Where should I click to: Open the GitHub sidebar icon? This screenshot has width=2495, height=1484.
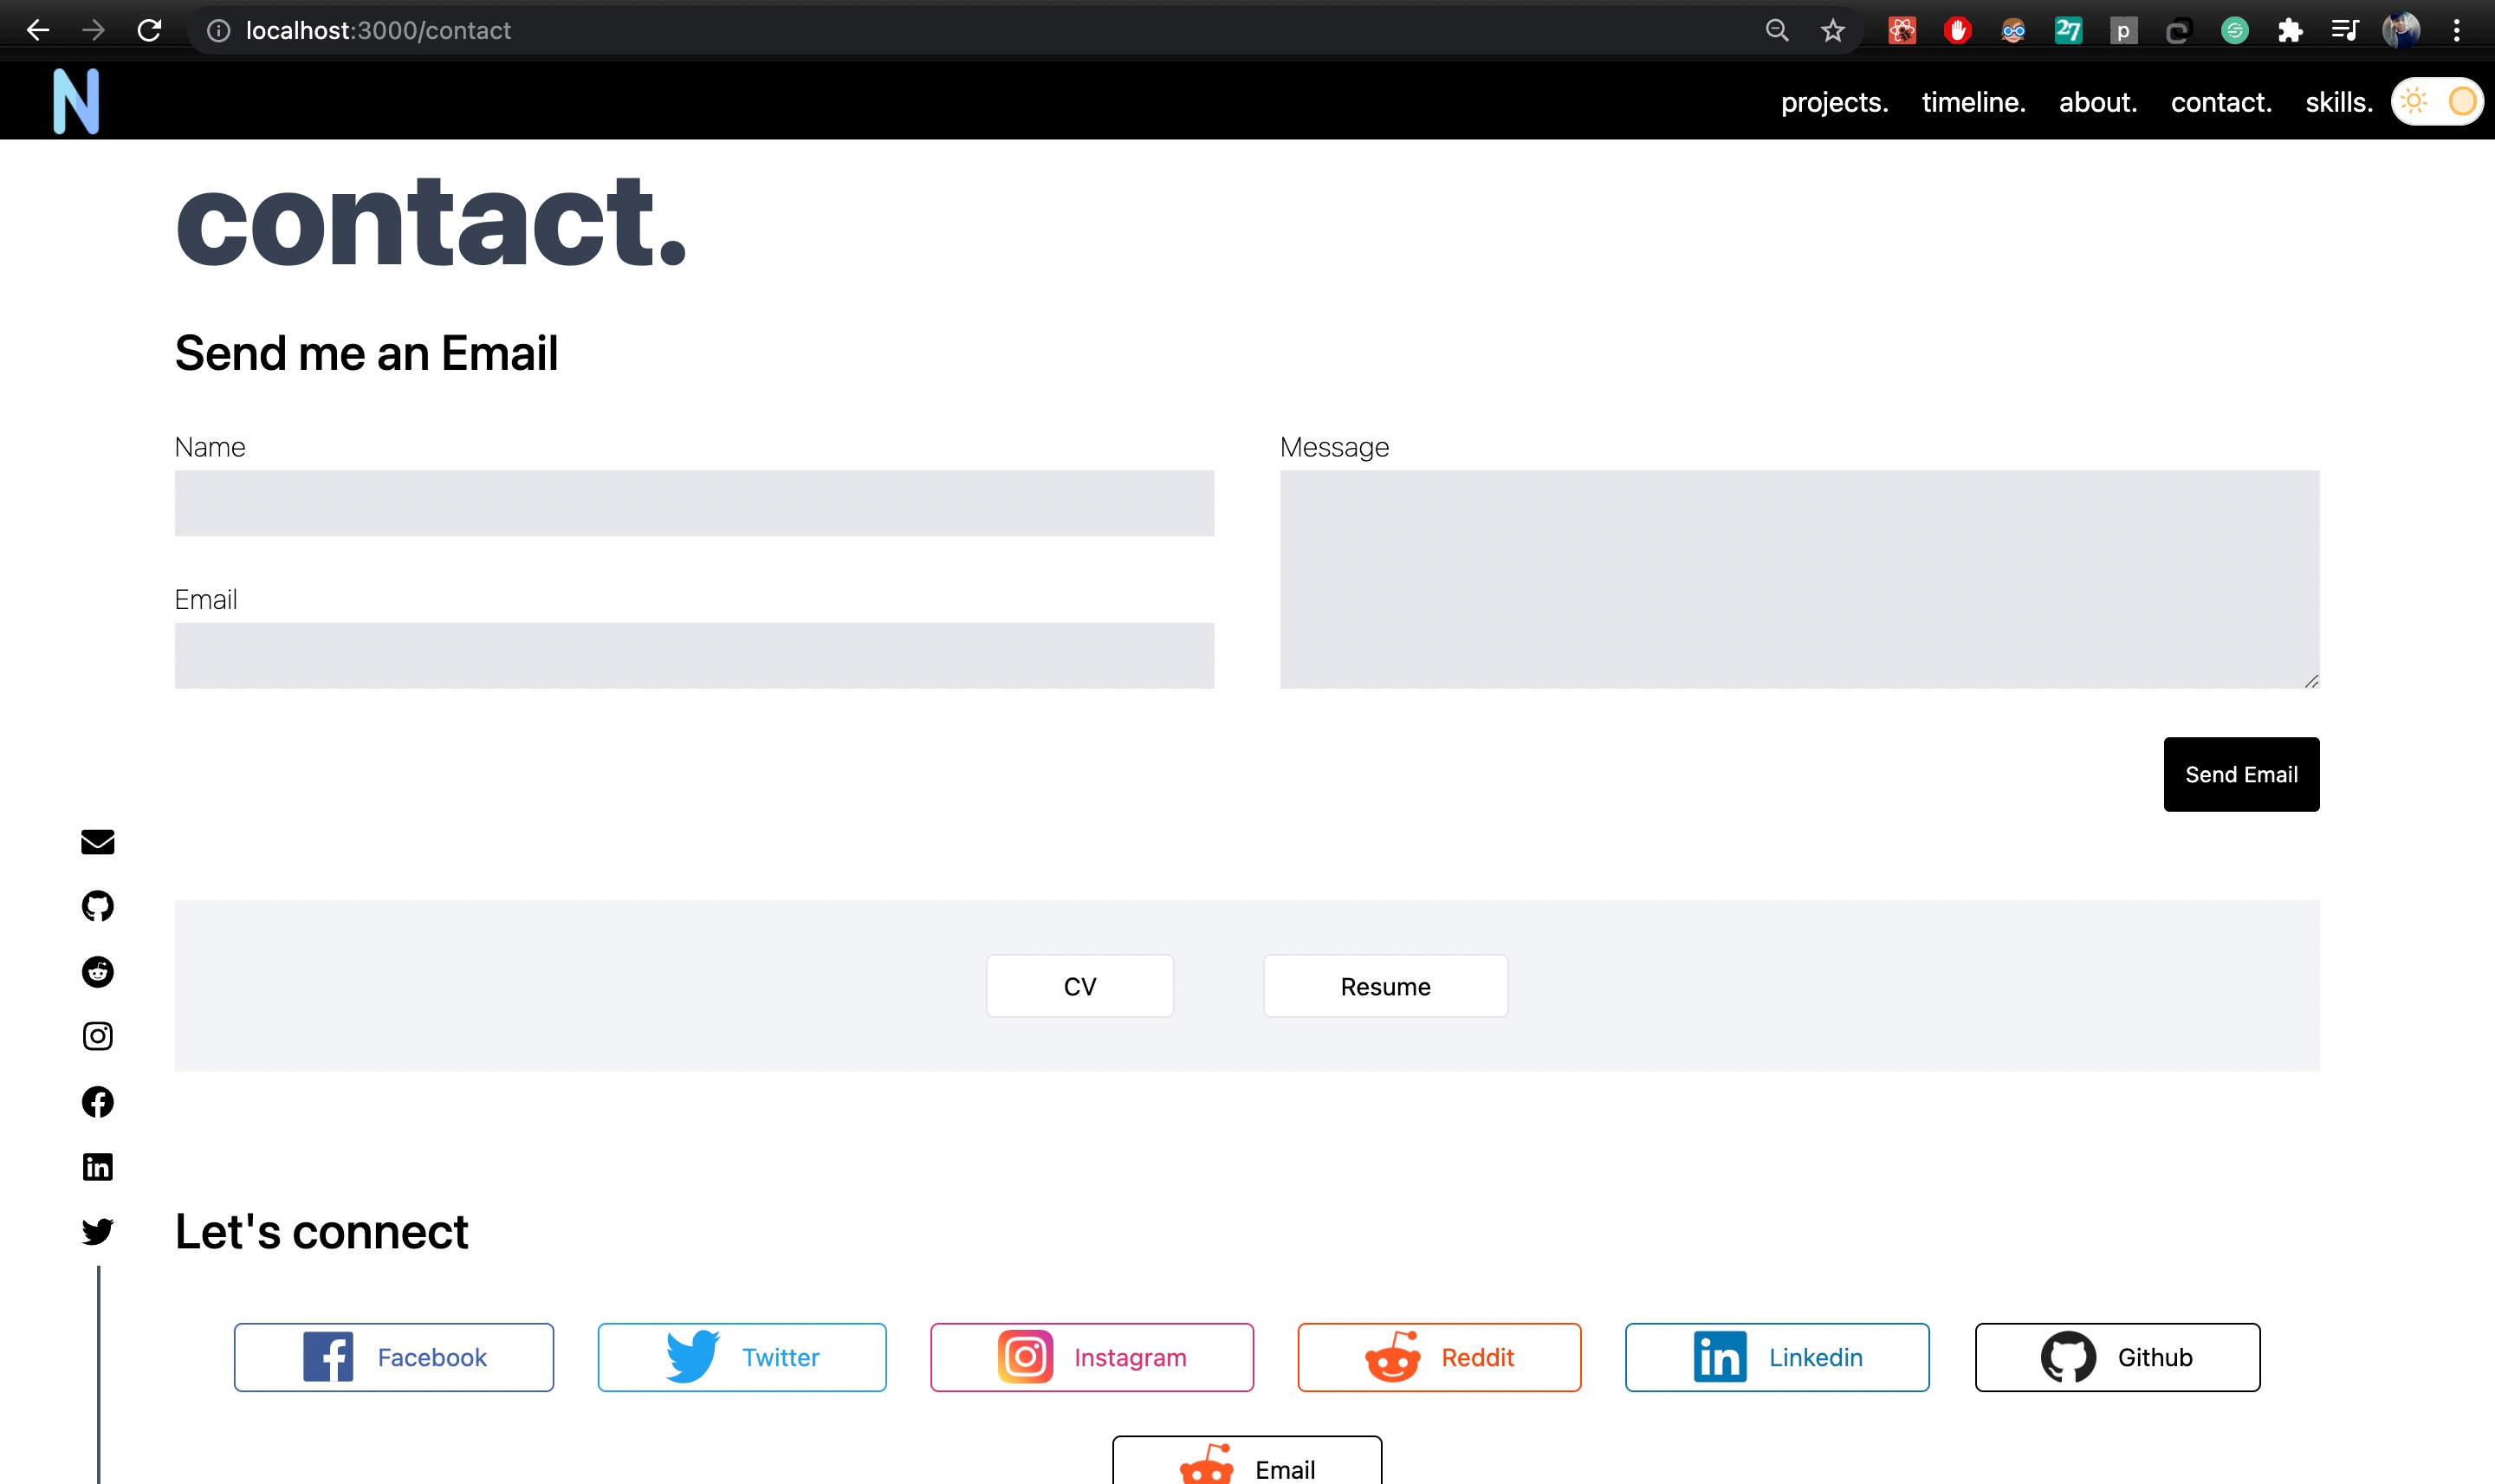pos(97,906)
